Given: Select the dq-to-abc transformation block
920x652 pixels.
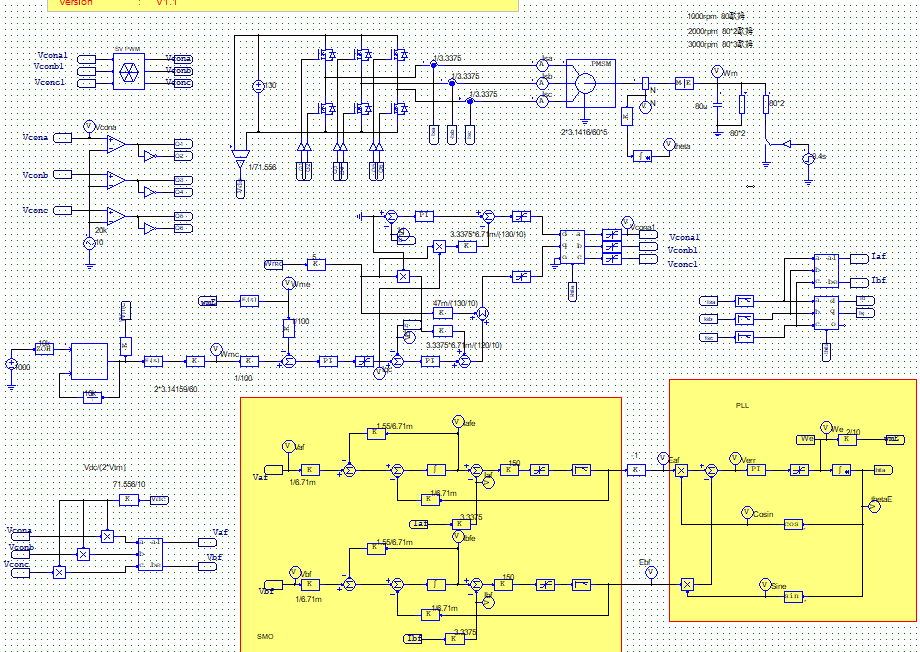Looking at the screenshot, I should (572, 246).
